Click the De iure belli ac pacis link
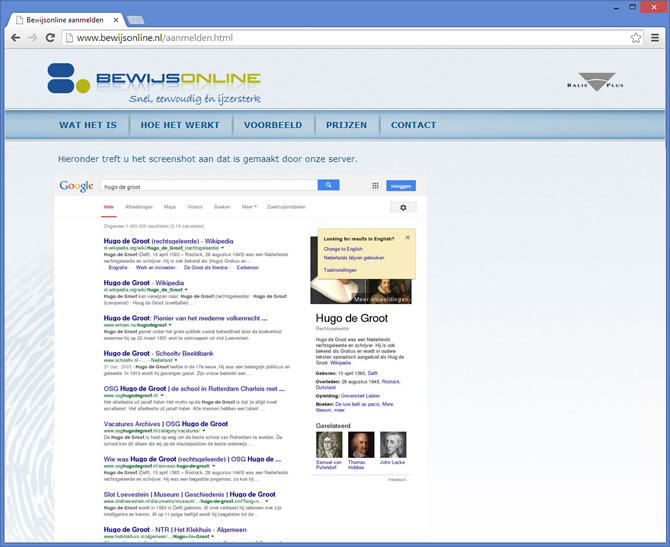This screenshot has height=547, width=670. pyautogui.click(x=357, y=404)
